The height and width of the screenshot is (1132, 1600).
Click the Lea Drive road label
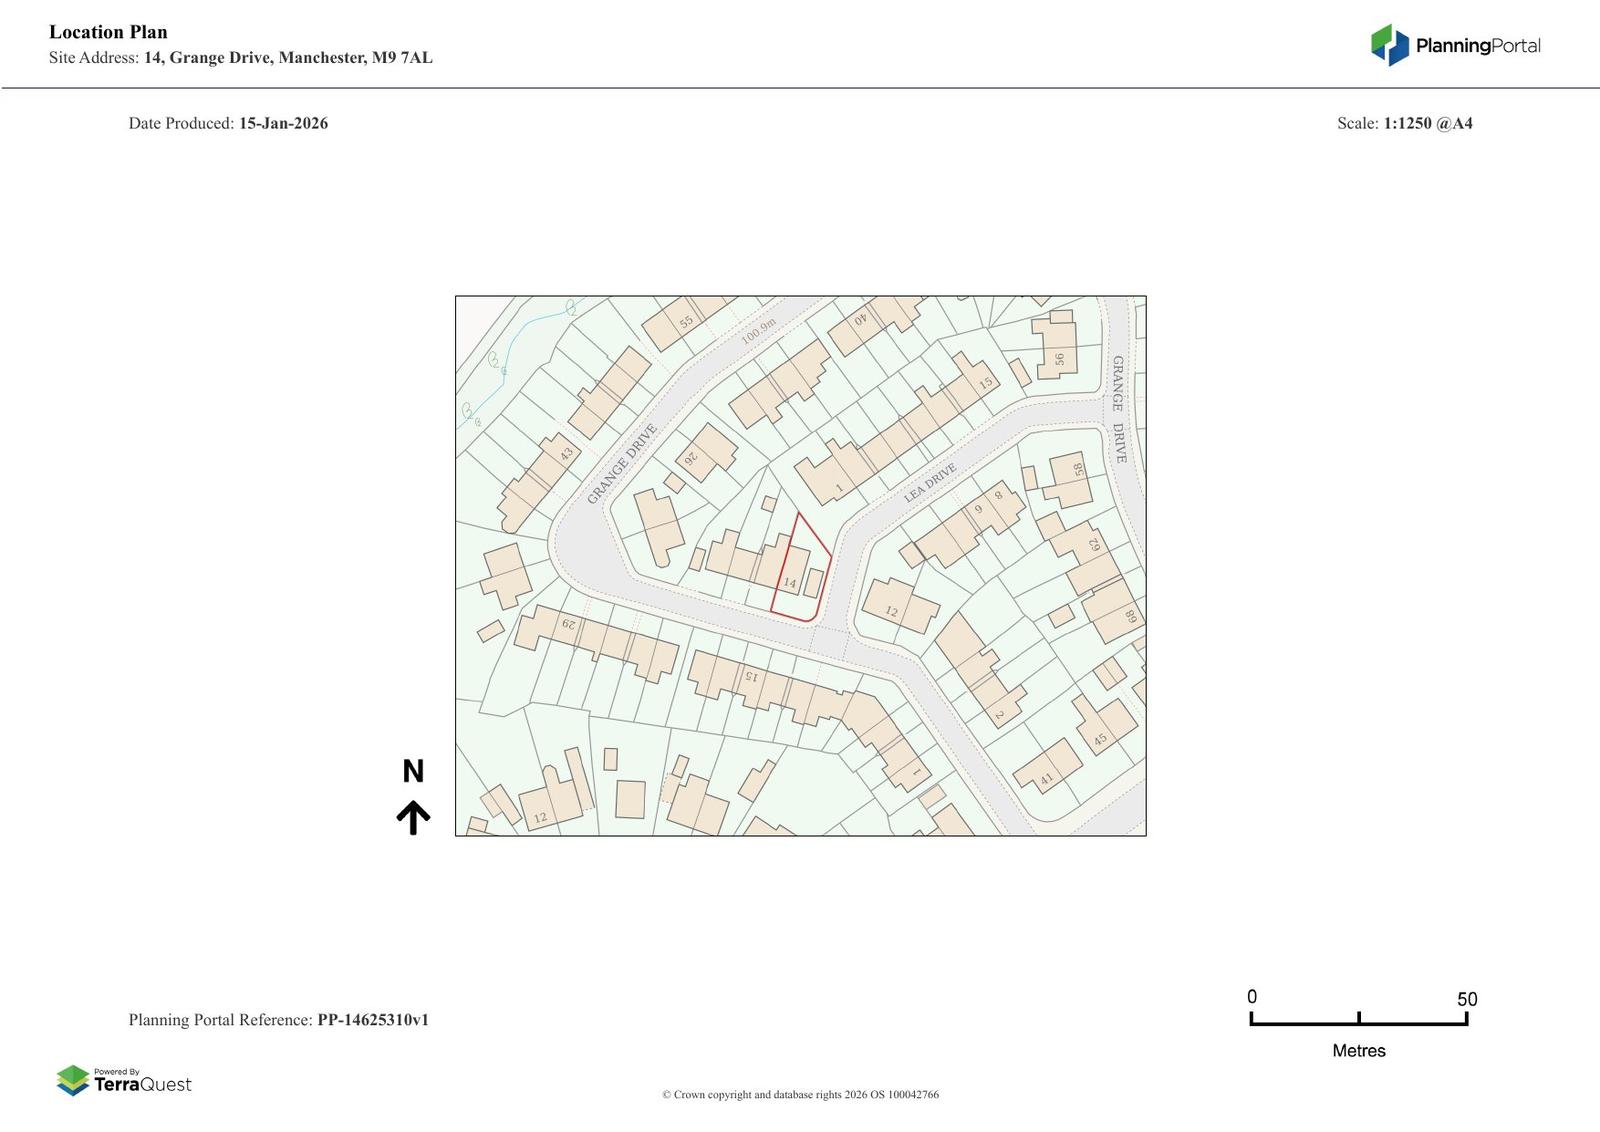click(930, 483)
